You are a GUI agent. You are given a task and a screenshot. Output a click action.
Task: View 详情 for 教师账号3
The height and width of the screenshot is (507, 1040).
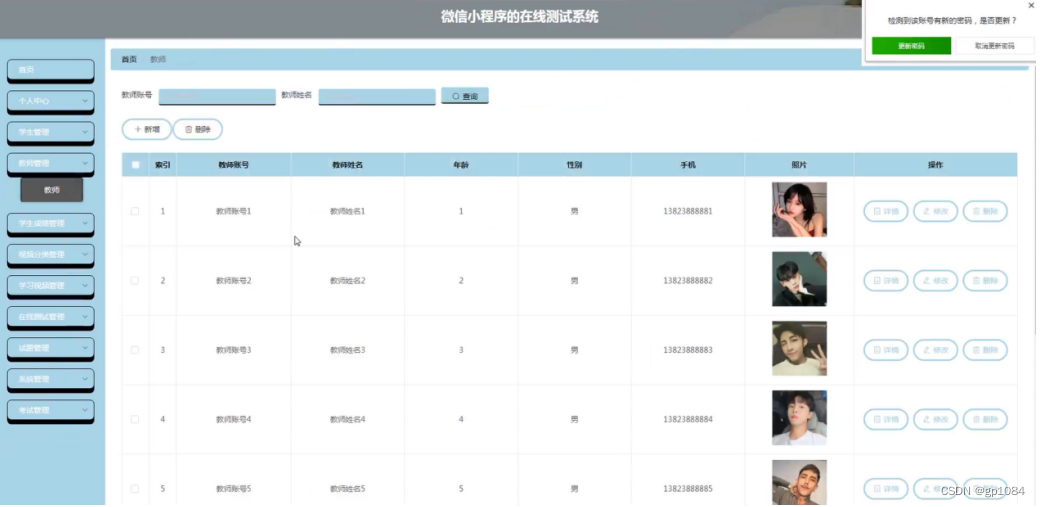tap(885, 350)
